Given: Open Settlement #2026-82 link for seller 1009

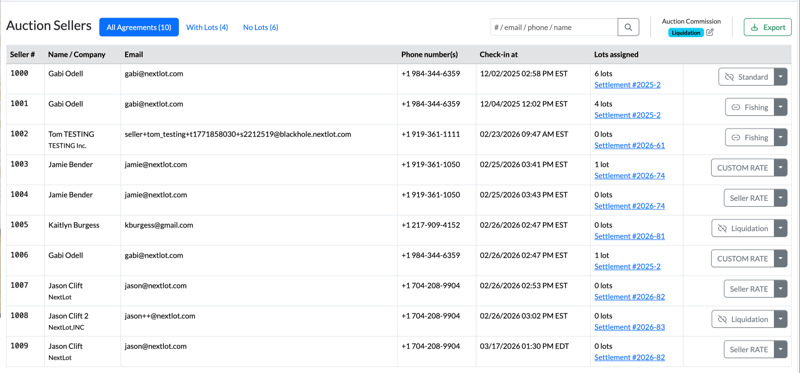Looking at the screenshot, I should coord(630,357).
